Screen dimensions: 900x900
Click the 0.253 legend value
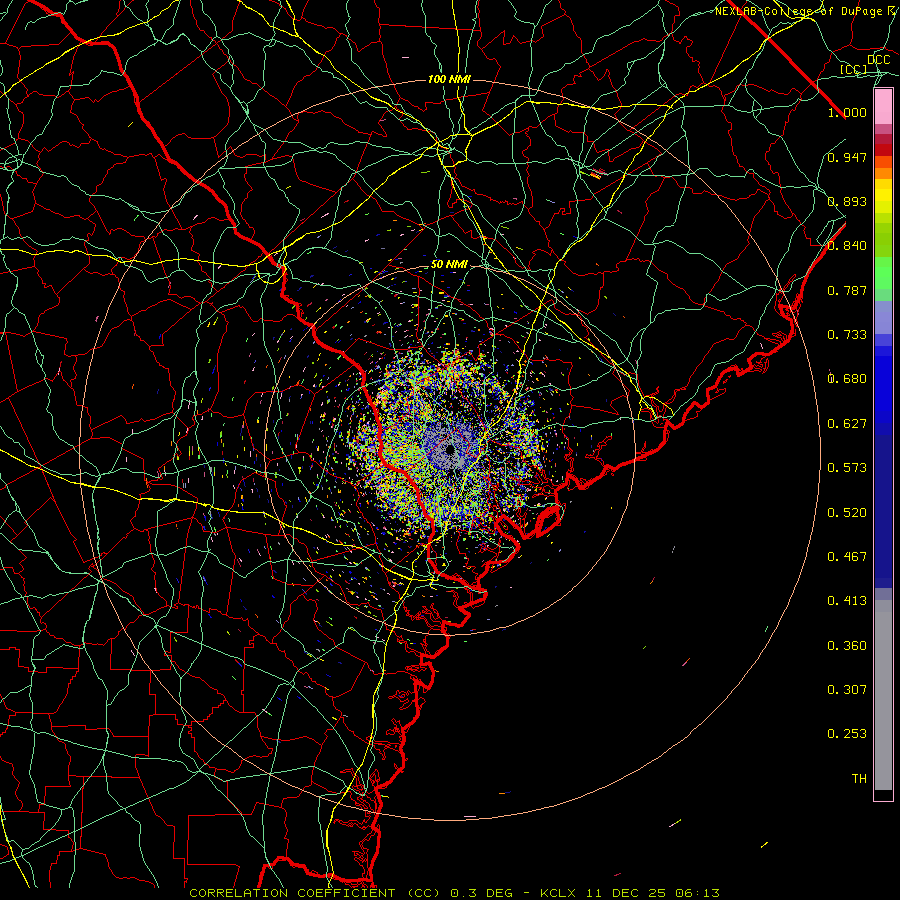tap(847, 734)
